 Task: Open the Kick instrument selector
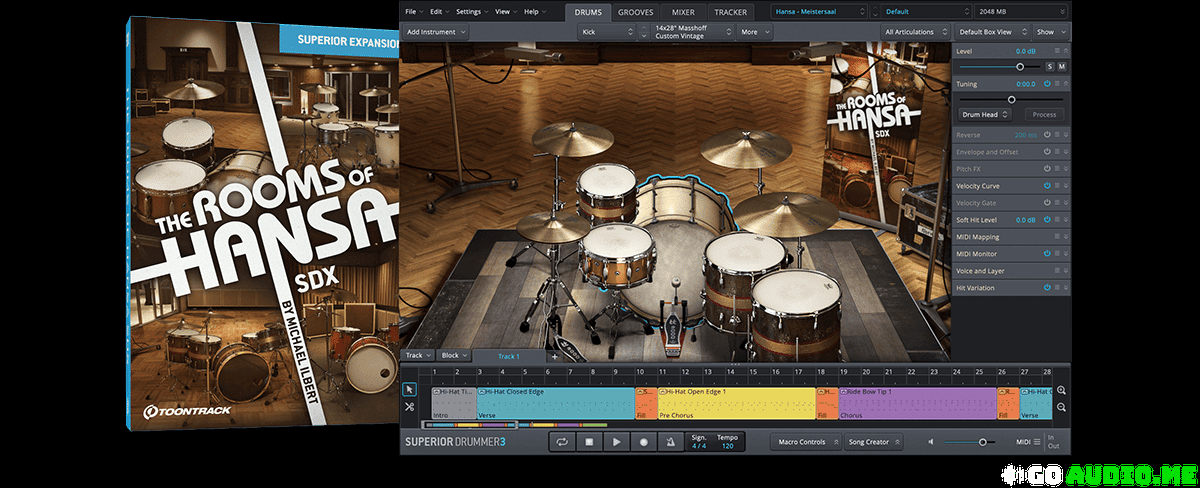coord(607,32)
